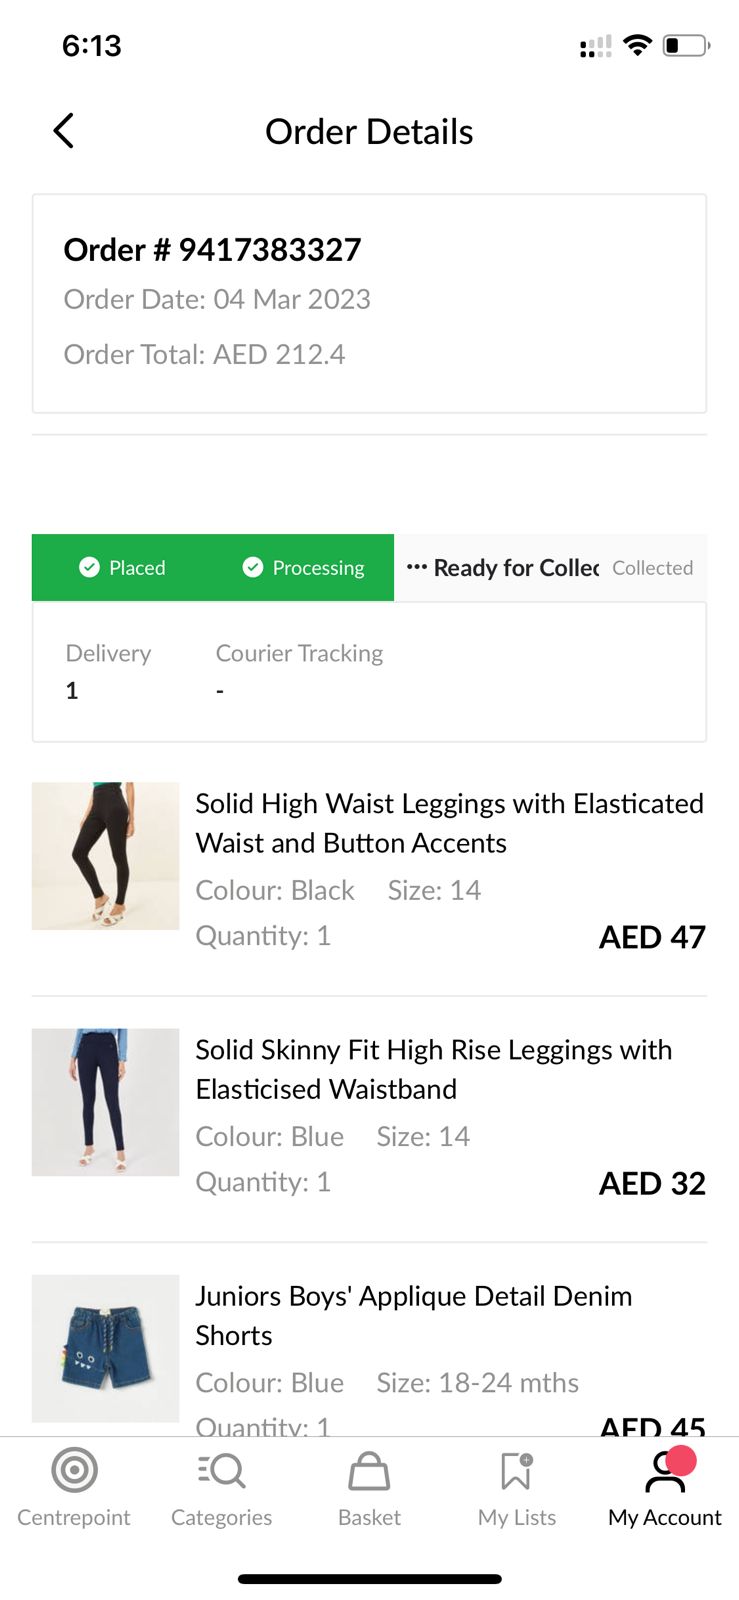The image size is (739, 1600).
Task: Open the Centrepoint home icon
Action: point(74,1471)
